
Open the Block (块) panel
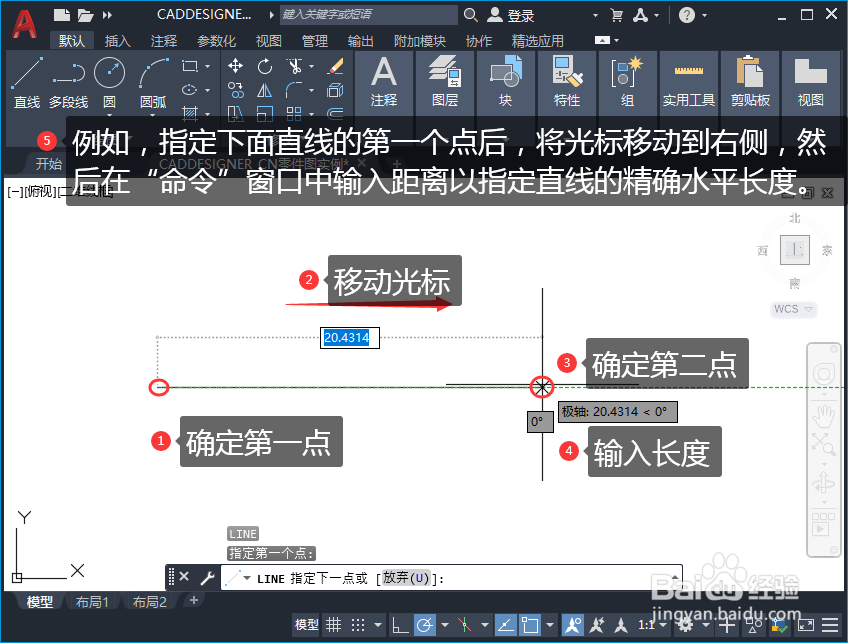tap(506, 81)
